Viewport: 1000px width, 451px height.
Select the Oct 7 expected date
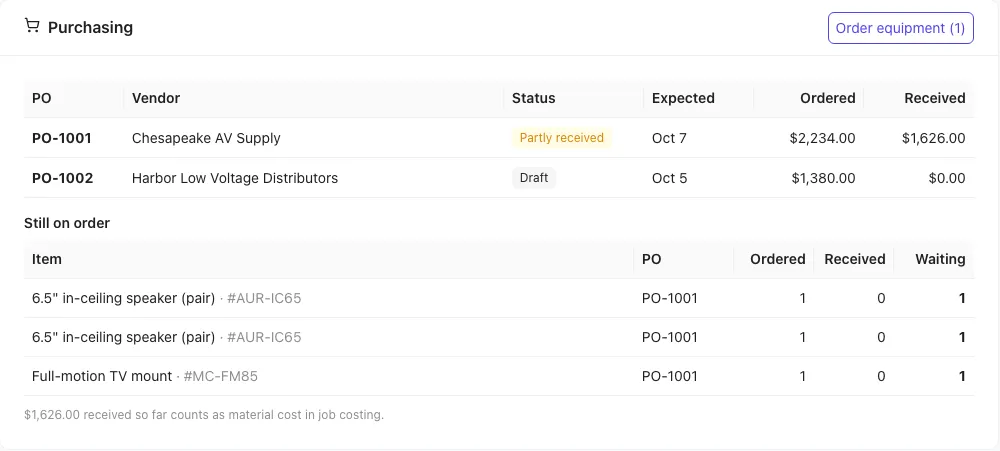[669, 138]
